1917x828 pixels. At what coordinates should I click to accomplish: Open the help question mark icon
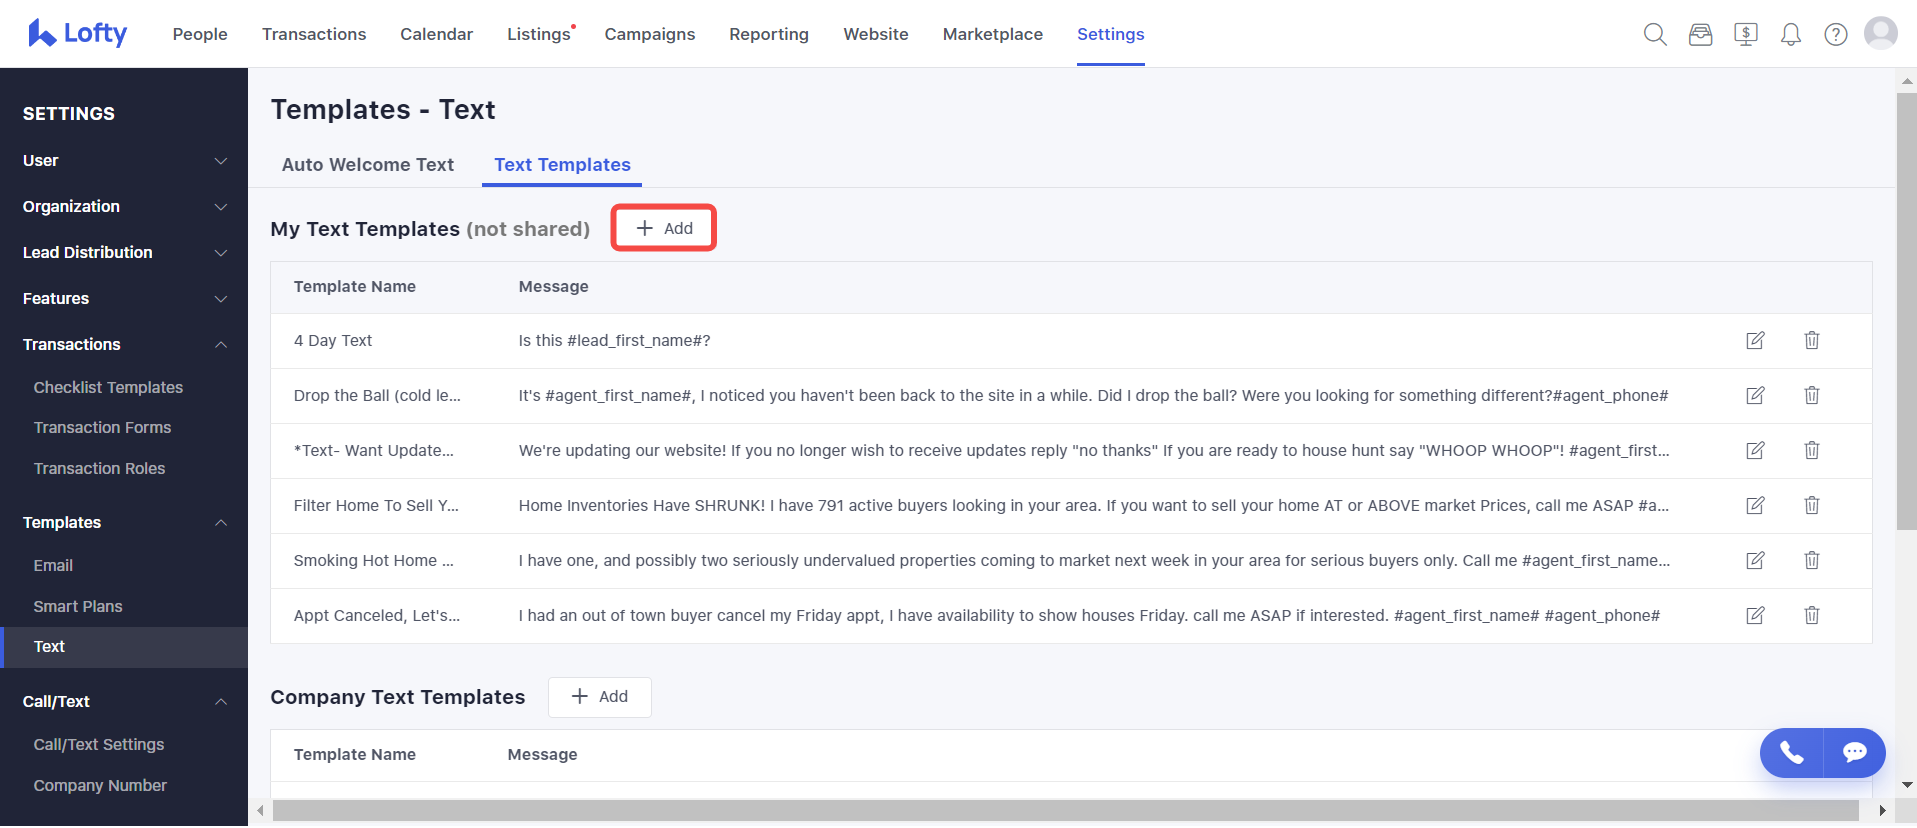[x=1836, y=34]
